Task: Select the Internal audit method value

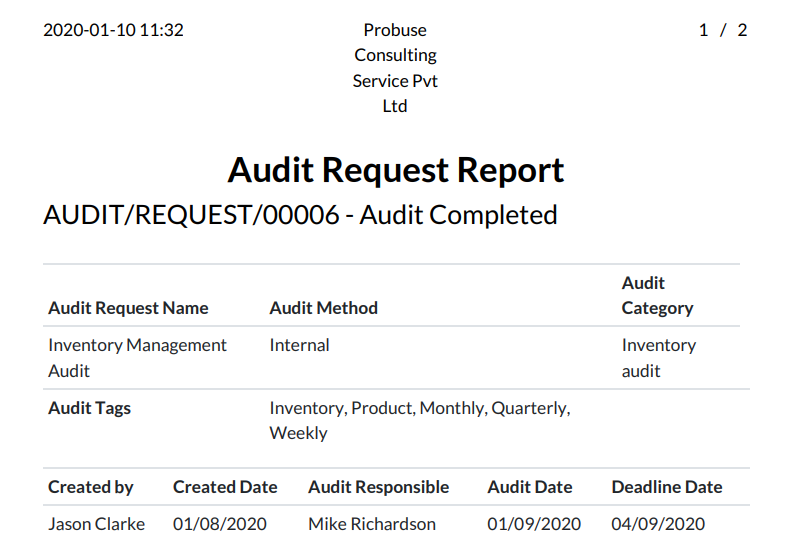Action: pyautogui.click(x=300, y=345)
